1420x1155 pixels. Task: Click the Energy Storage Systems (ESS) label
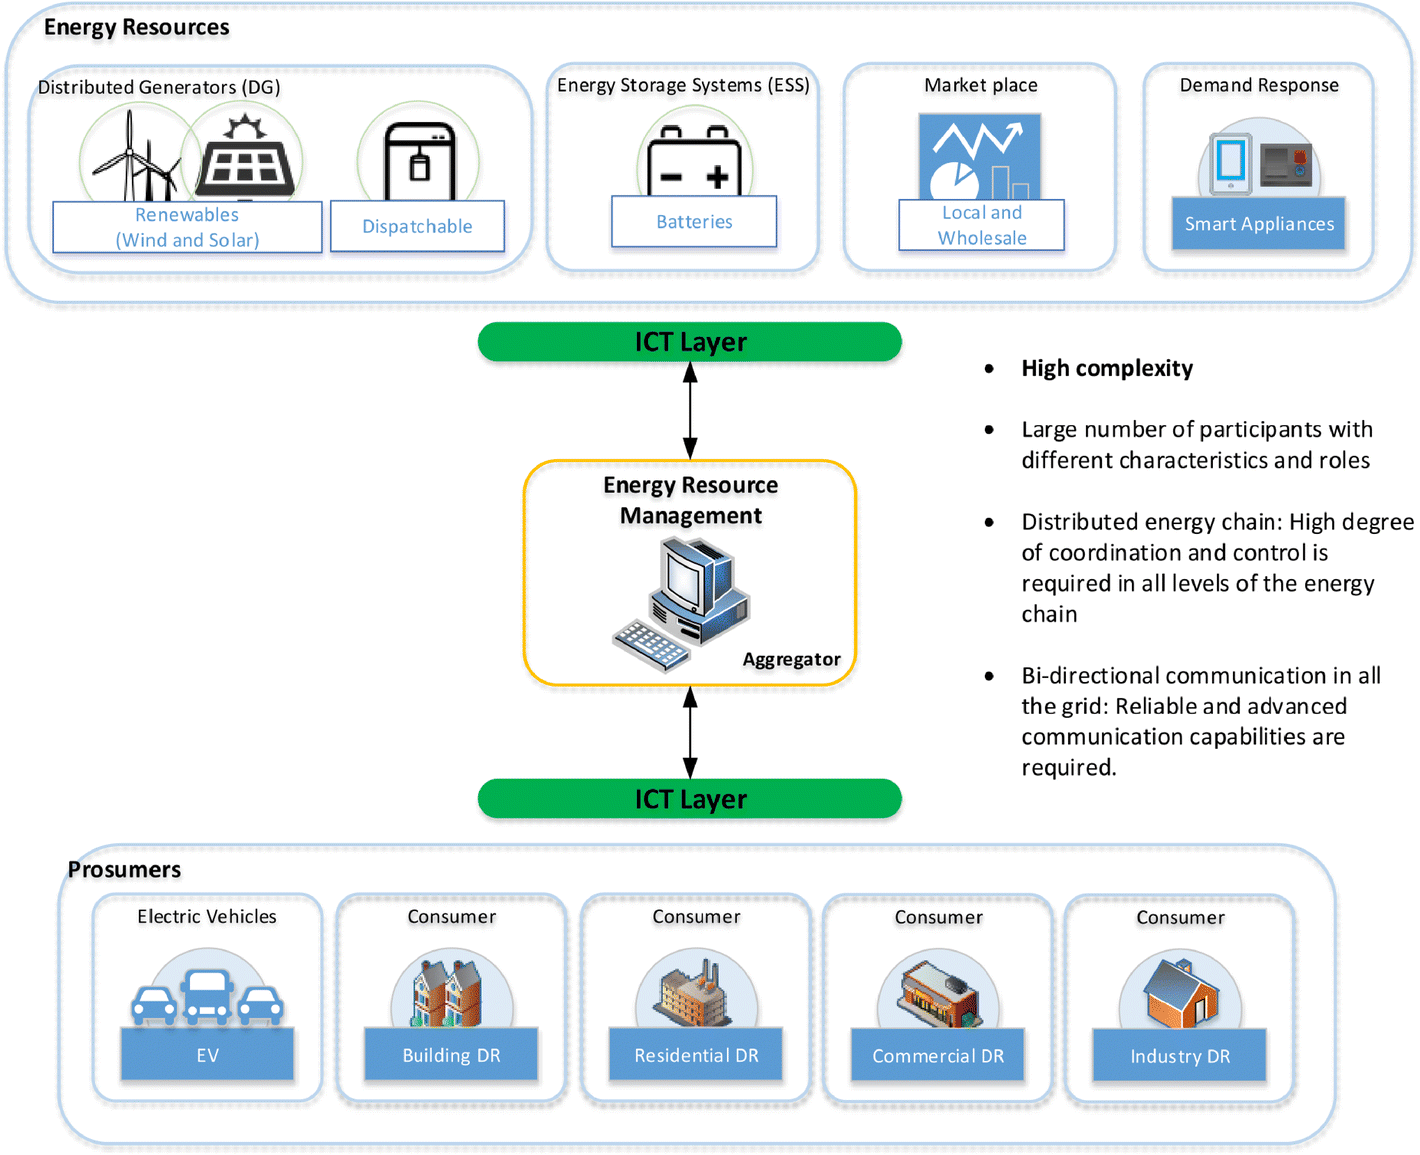(683, 85)
